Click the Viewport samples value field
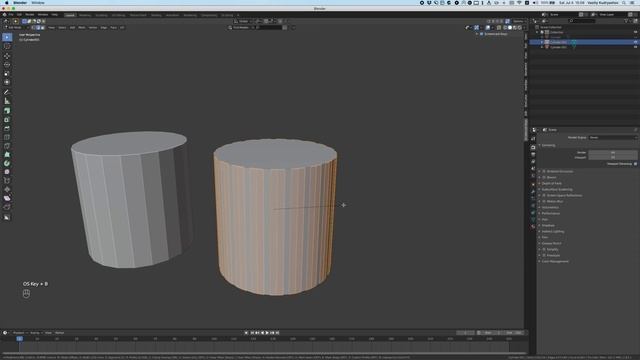This screenshot has height=360, width=640. 612,157
